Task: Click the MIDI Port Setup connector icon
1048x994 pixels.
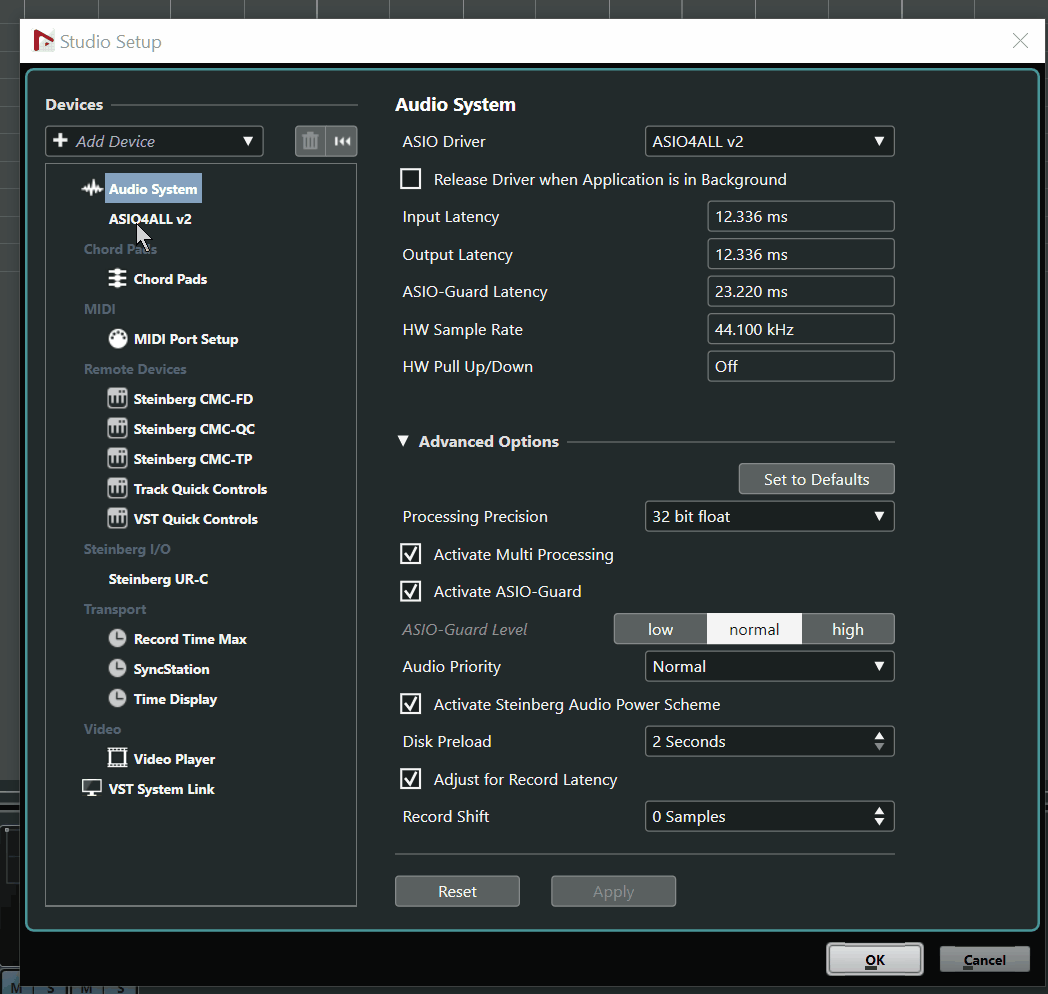Action: coord(118,339)
